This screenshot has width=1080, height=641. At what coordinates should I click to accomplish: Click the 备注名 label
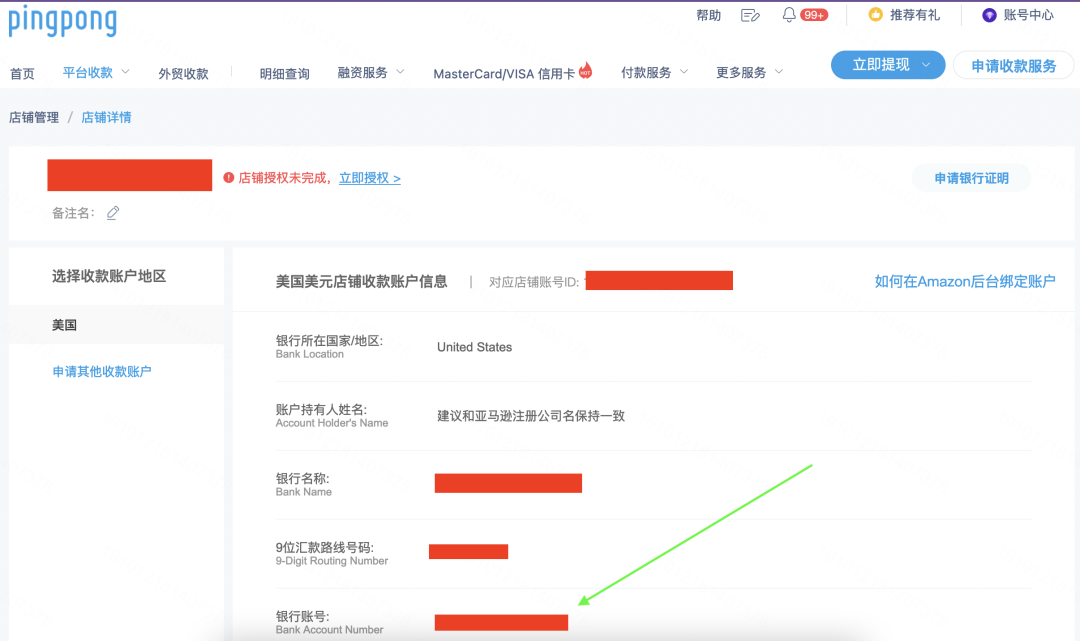click(x=73, y=213)
